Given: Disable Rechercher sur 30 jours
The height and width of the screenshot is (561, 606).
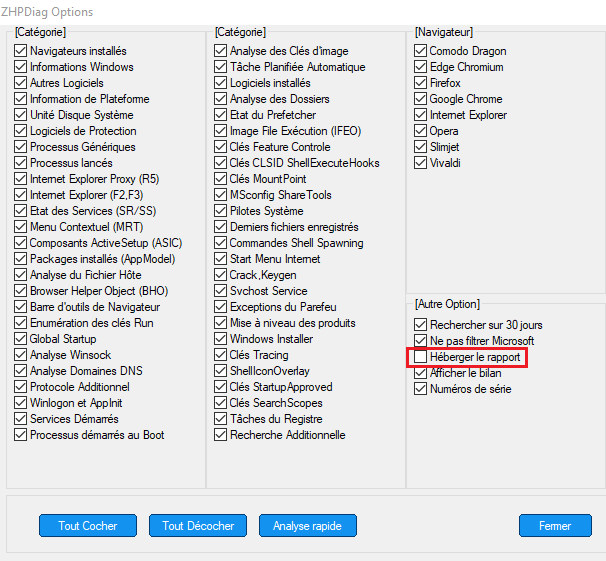Looking at the screenshot, I should pos(421,325).
